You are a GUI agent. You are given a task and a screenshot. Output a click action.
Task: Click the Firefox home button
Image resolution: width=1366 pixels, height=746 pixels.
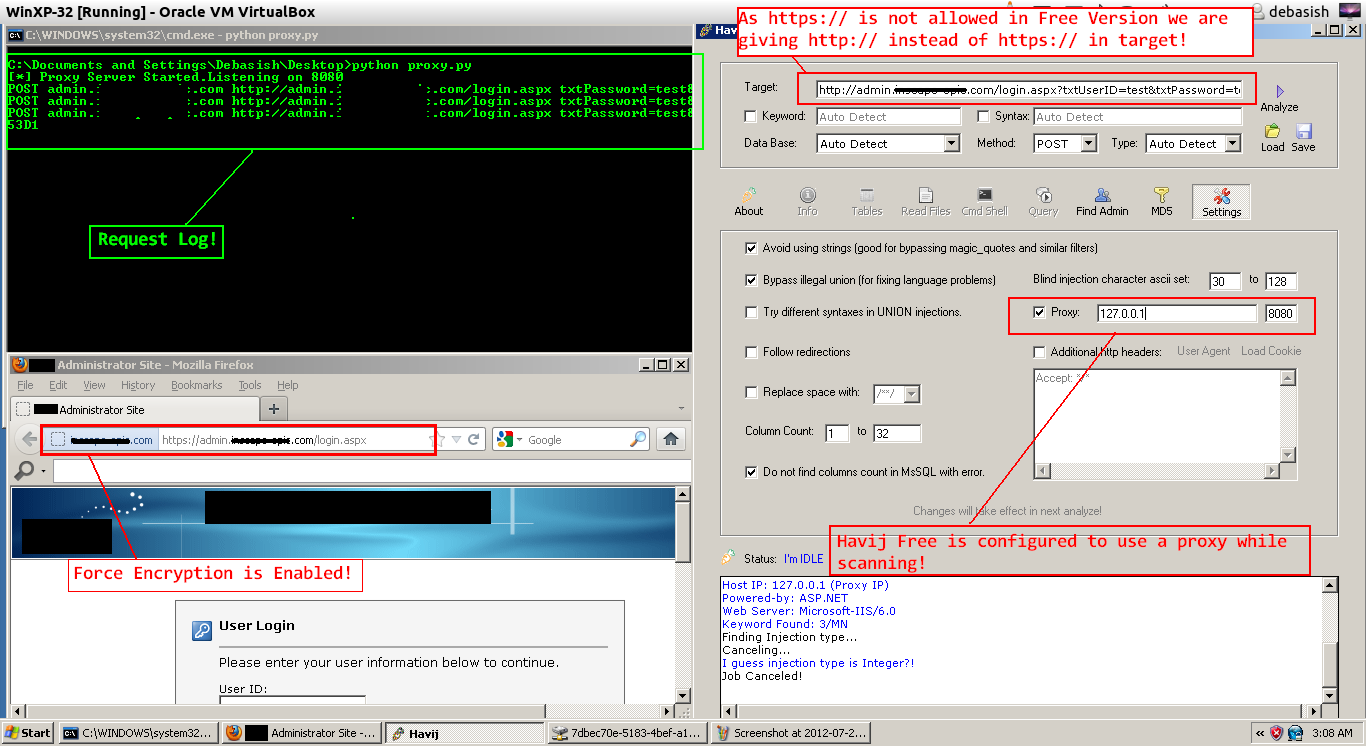click(671, 439)
